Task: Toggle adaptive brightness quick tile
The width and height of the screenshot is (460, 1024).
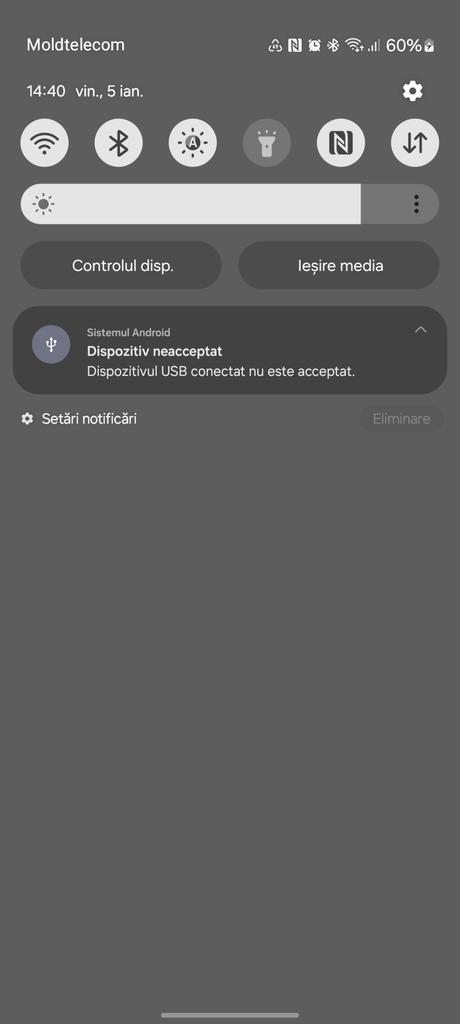Action: tap(193, 142)
